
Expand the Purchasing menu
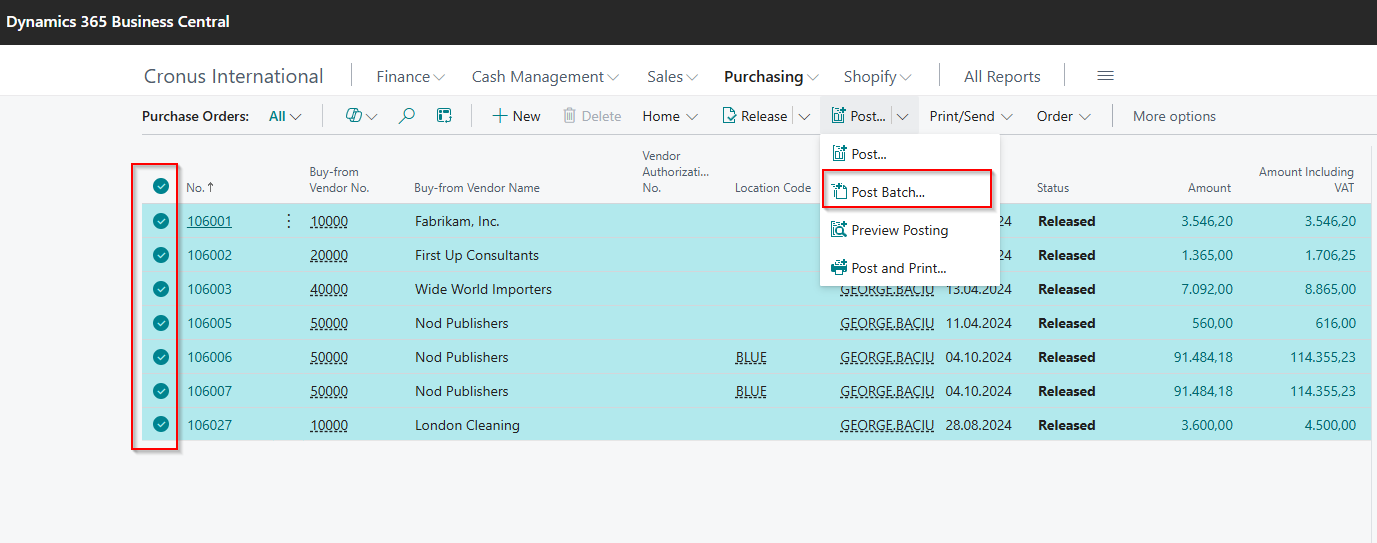771,76
